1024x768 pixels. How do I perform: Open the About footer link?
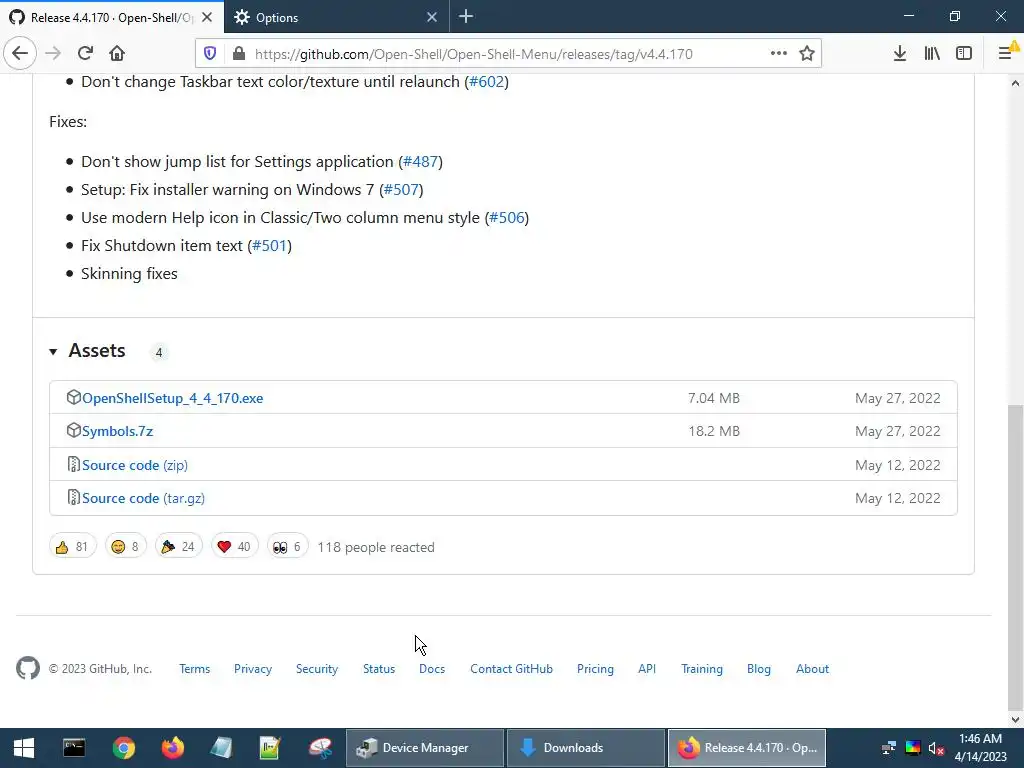point(812,669)
